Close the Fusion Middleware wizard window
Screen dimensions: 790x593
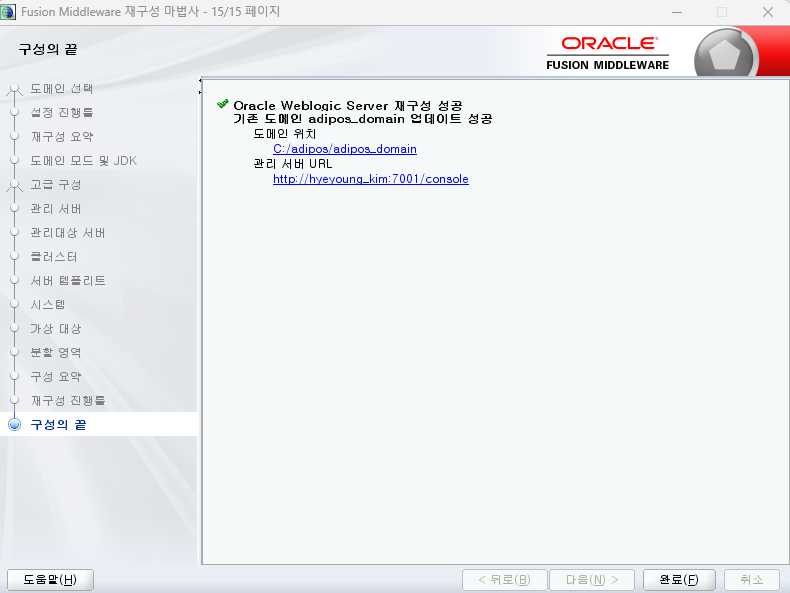click(x=768, y=12)
